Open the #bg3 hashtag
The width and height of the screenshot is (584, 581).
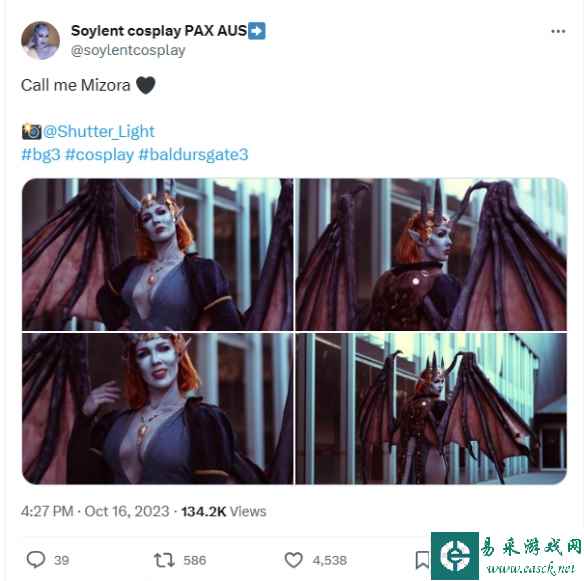point(41,154)
